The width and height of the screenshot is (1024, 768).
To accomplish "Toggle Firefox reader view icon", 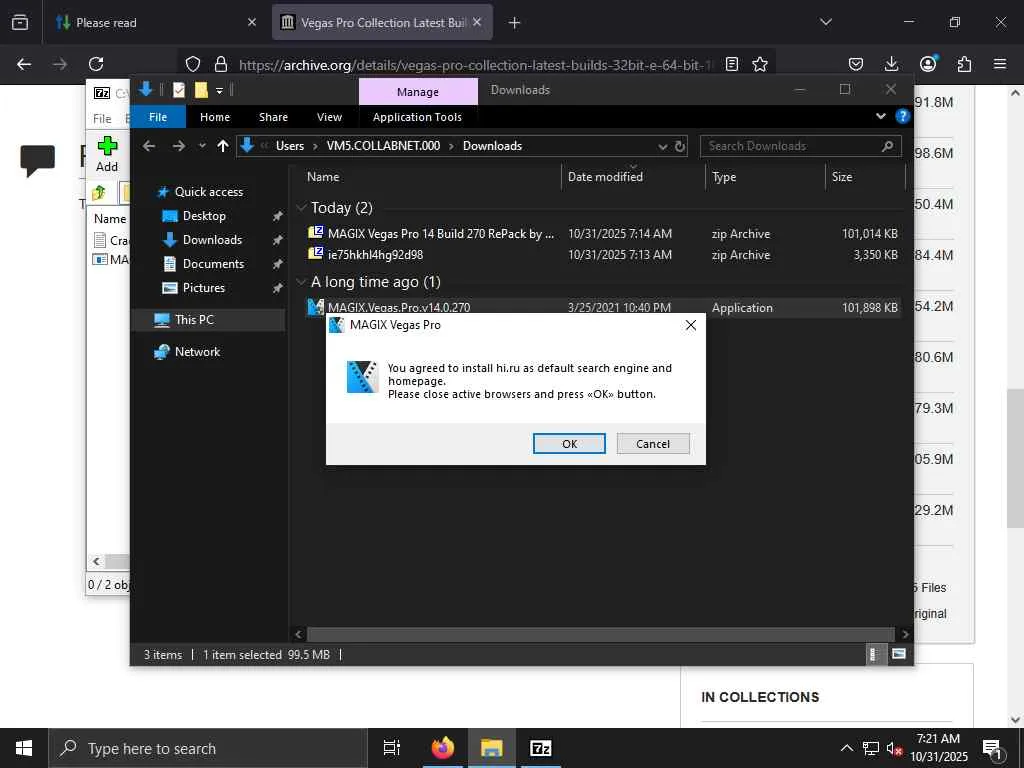I will pos(732,65).
